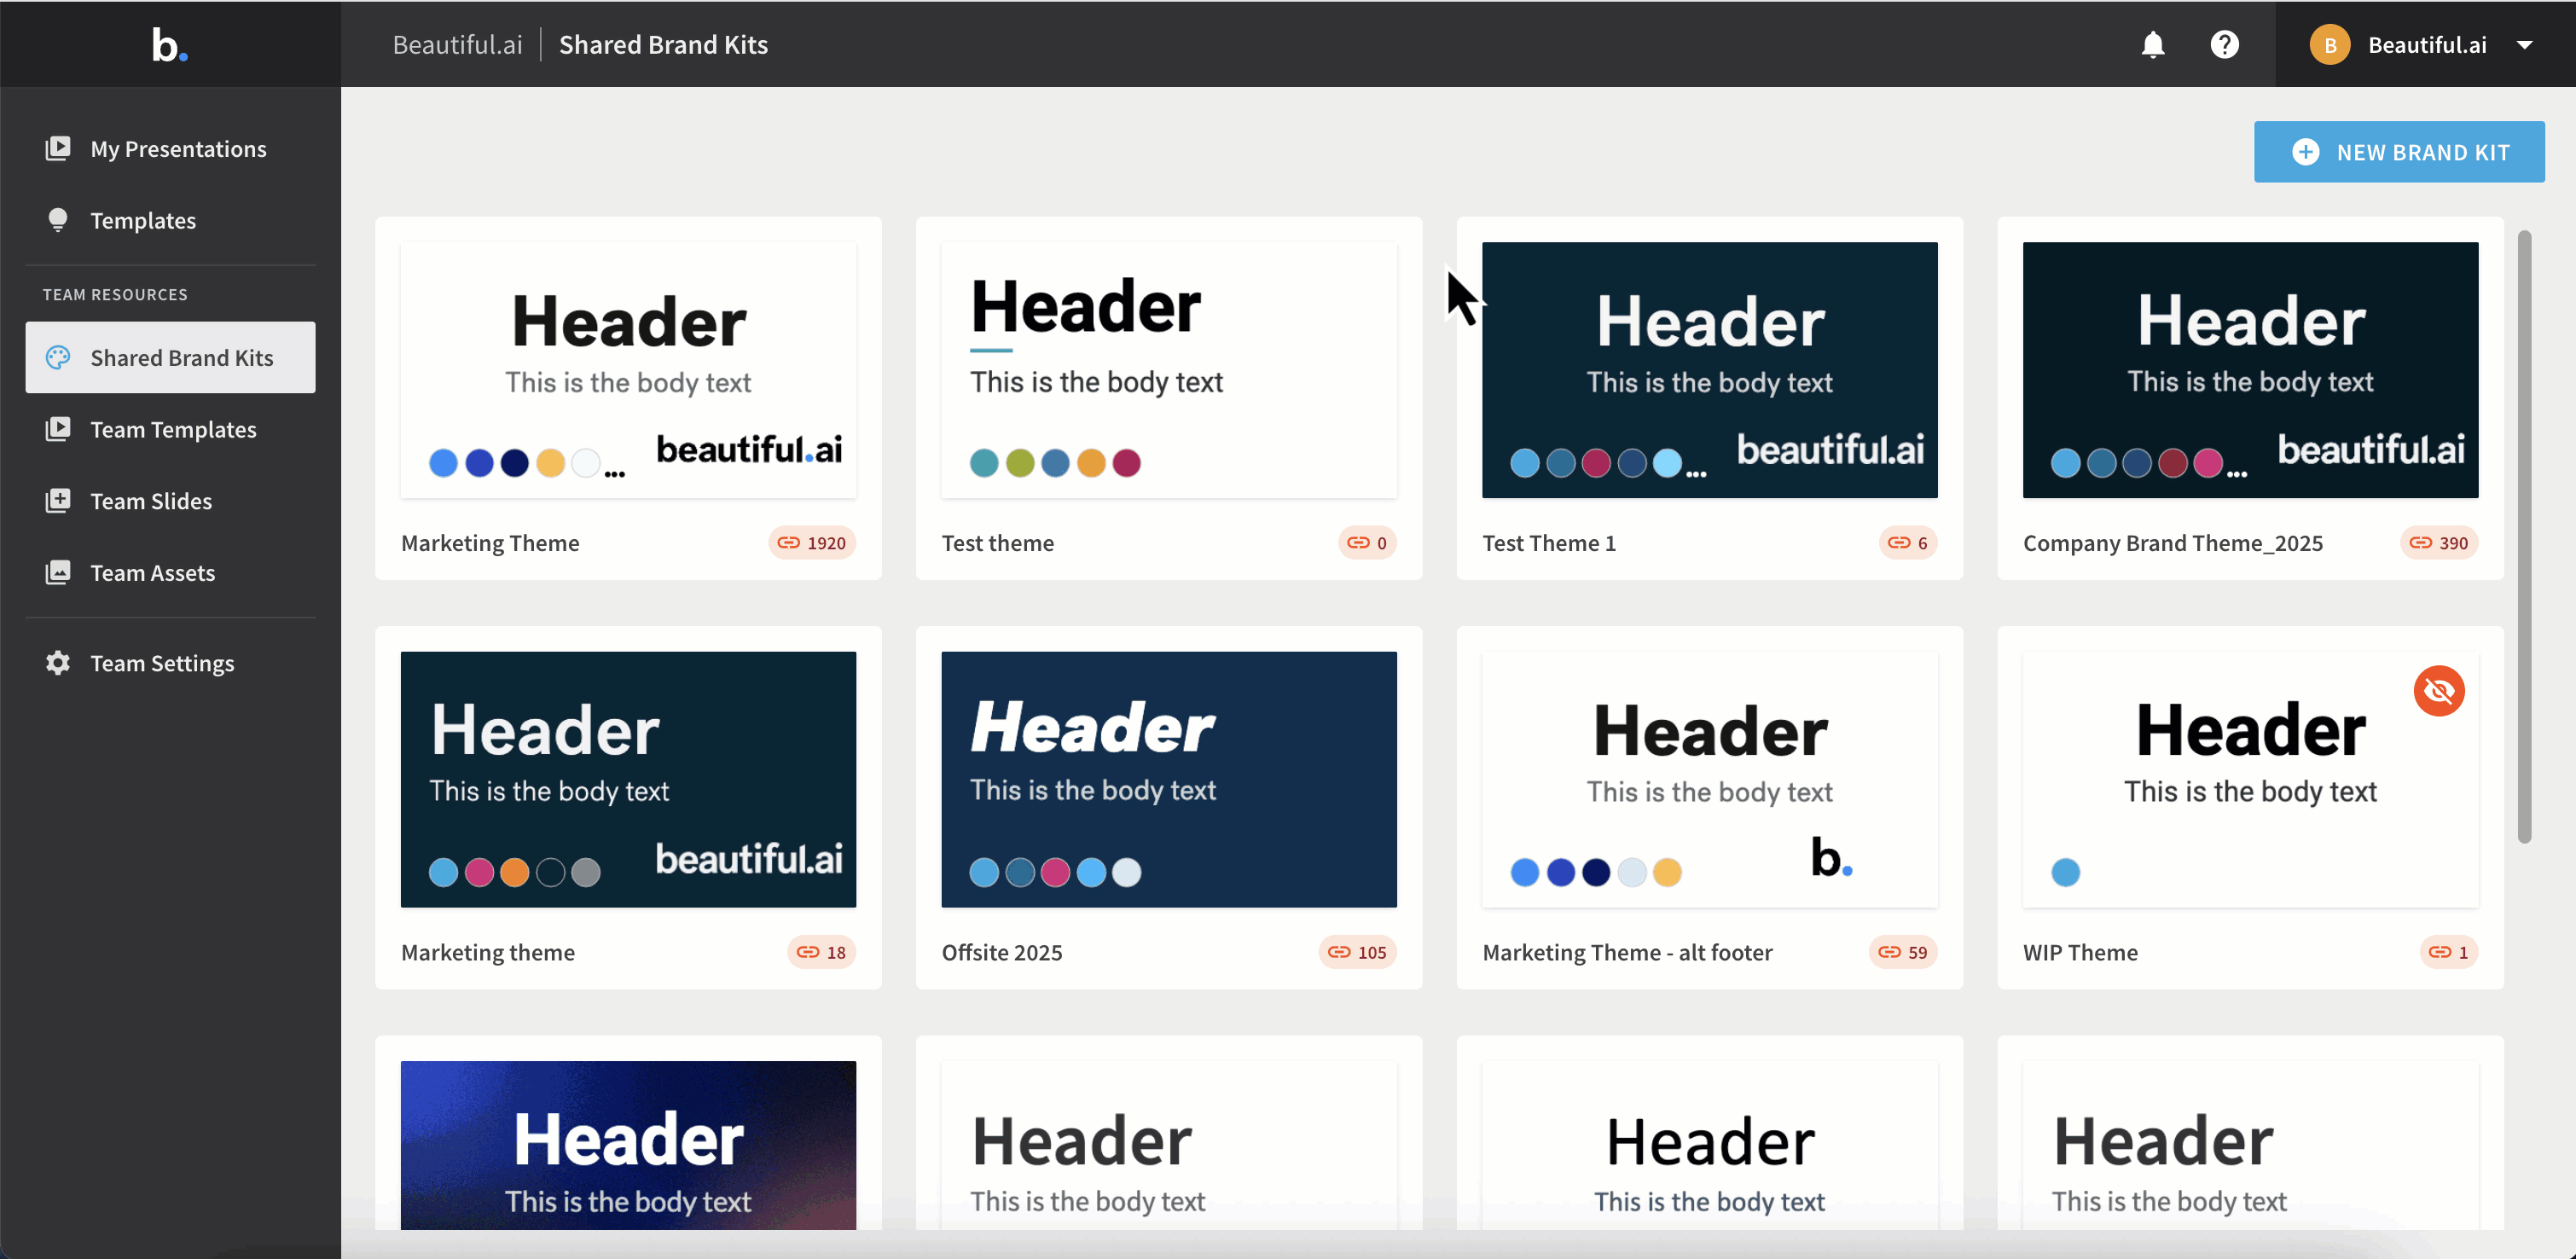Screen dimensions: 2576x1259
Task: Open Team Assets
Action: pos(170,573)
